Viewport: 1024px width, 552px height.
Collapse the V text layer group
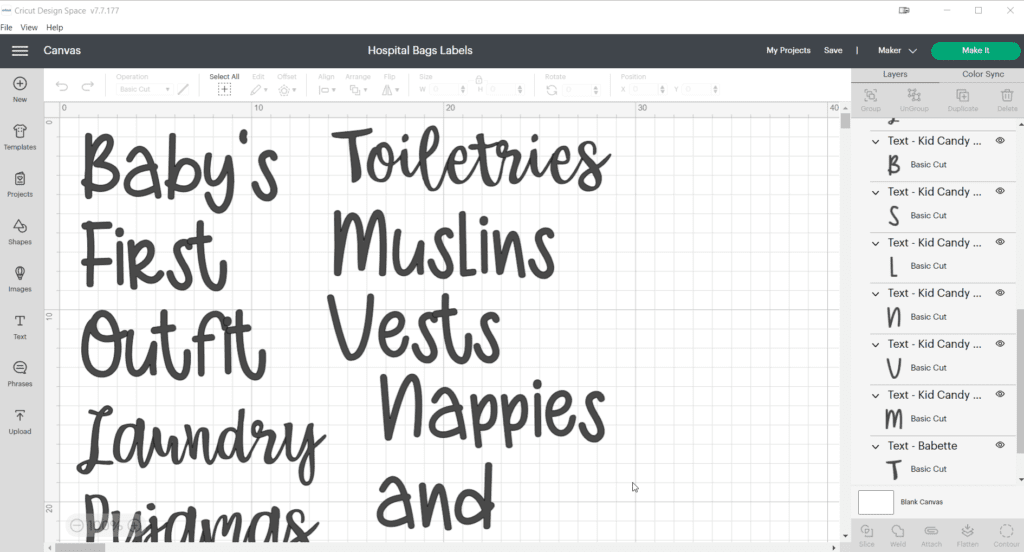tap(875, 344)
